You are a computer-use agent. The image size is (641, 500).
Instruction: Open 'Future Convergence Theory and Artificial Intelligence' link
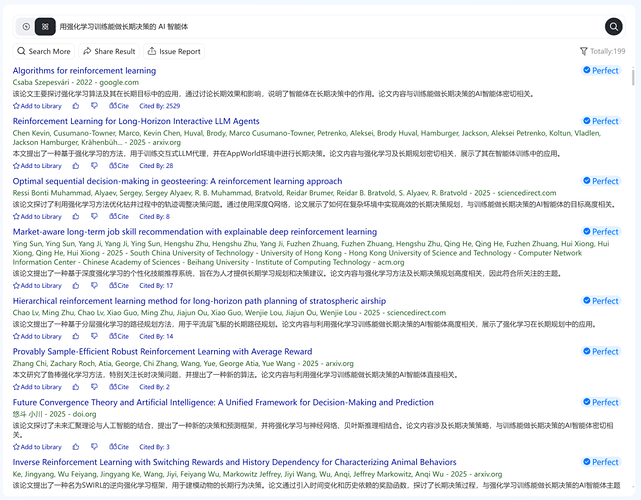[223, 402]
